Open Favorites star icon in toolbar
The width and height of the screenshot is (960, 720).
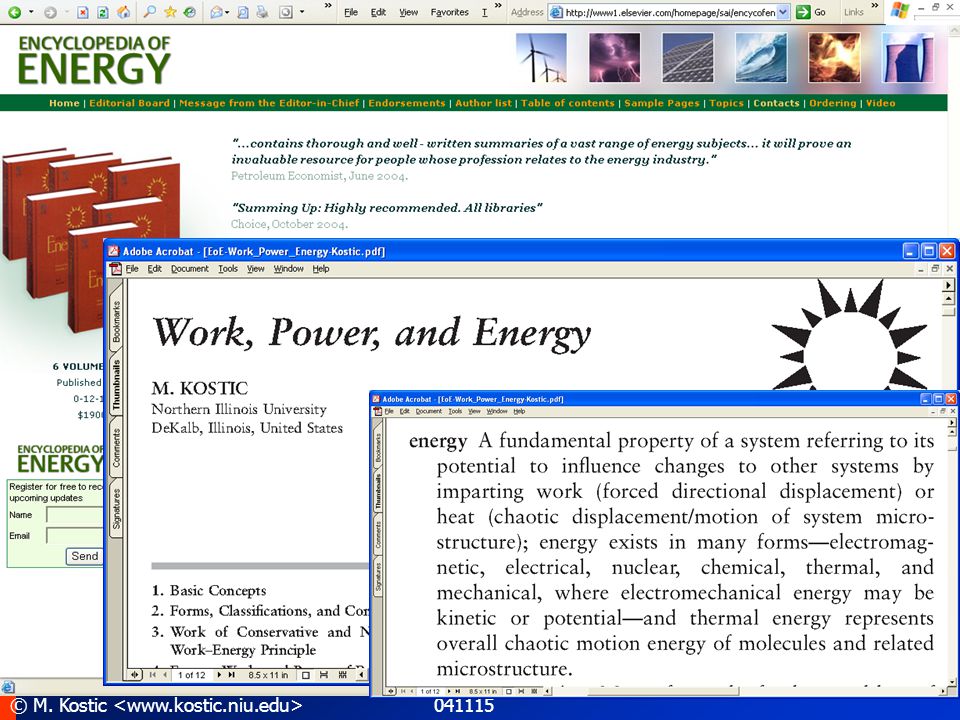[170, 12]
